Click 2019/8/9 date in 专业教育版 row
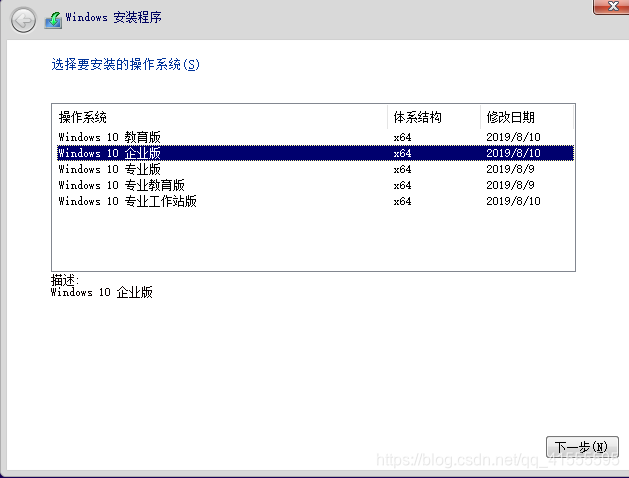 (510, 185)
